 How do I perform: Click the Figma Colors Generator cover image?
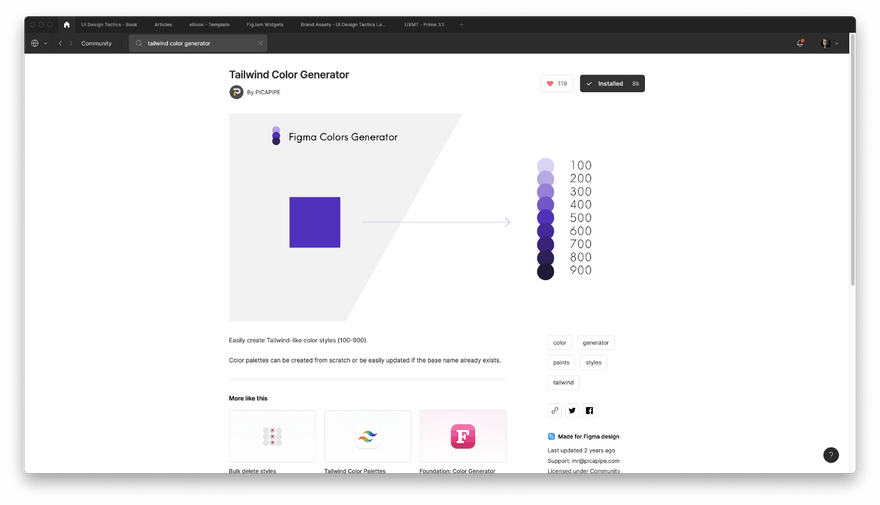pyautogui.click(x=436, y=217)
